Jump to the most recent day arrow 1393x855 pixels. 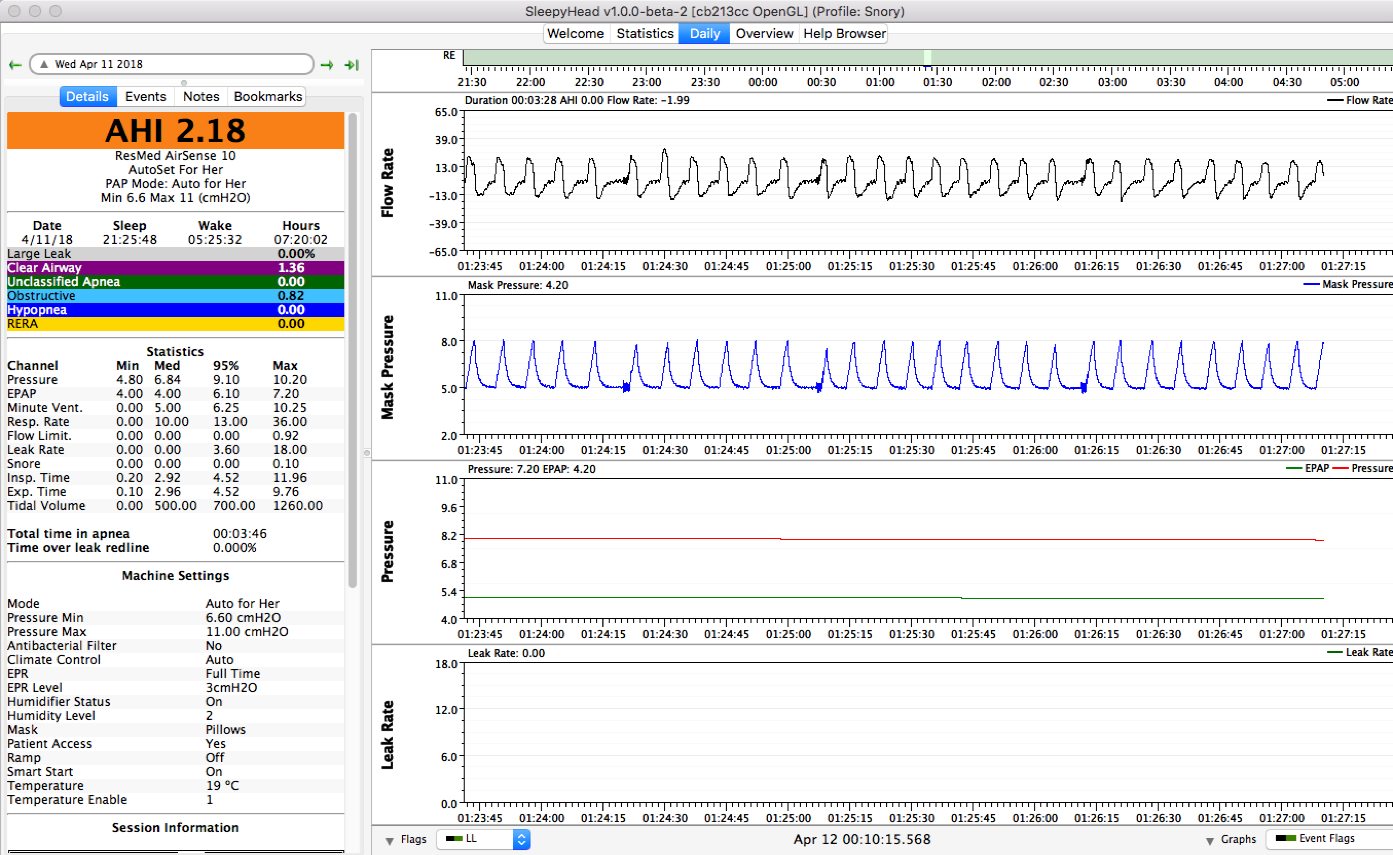pos(351,64)
